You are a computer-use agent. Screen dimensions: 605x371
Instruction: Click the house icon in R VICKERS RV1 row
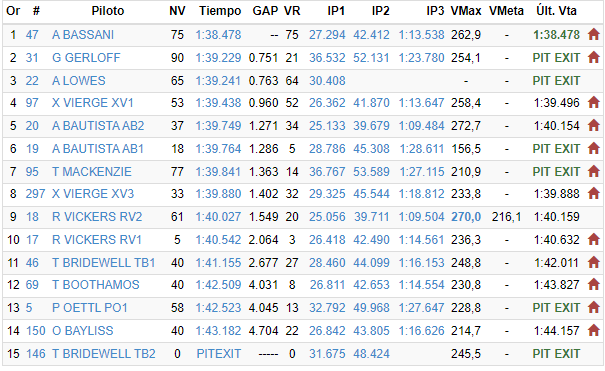click(593, 239)
